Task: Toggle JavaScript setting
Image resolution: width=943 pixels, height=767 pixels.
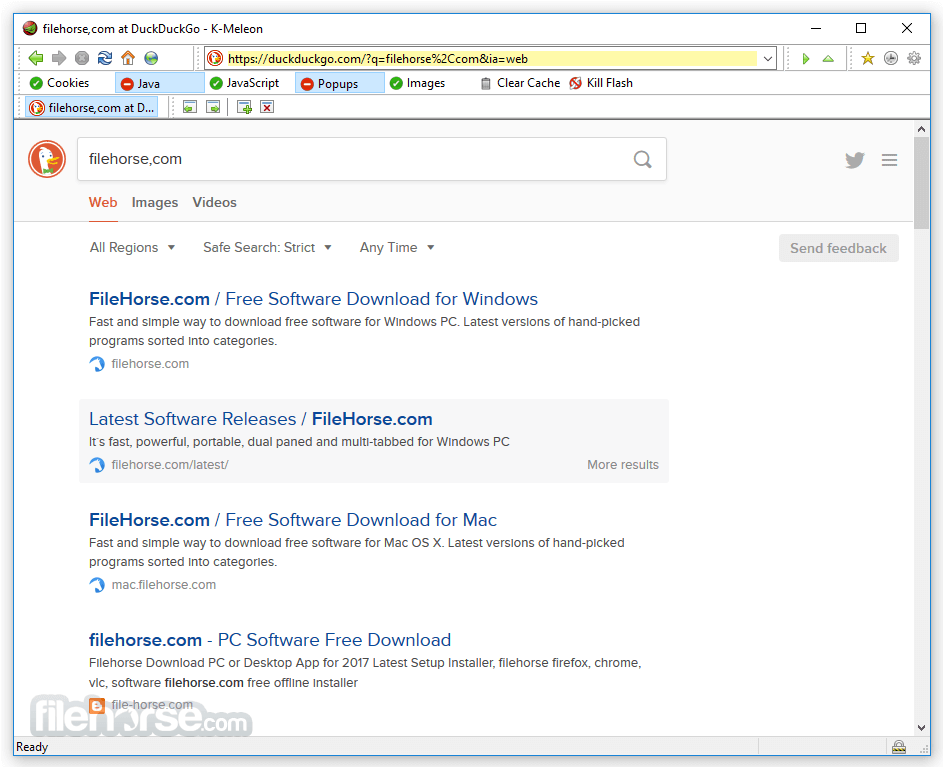Action: [x=244, y=83]
